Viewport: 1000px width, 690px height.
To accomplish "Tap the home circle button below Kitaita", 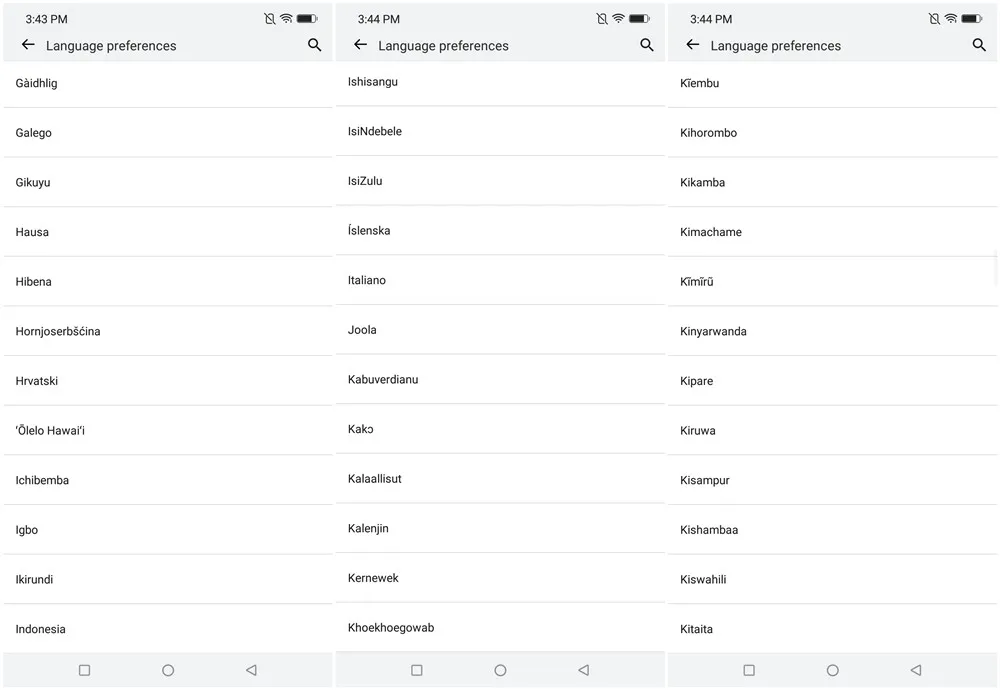I will click(x=832, y=670).
